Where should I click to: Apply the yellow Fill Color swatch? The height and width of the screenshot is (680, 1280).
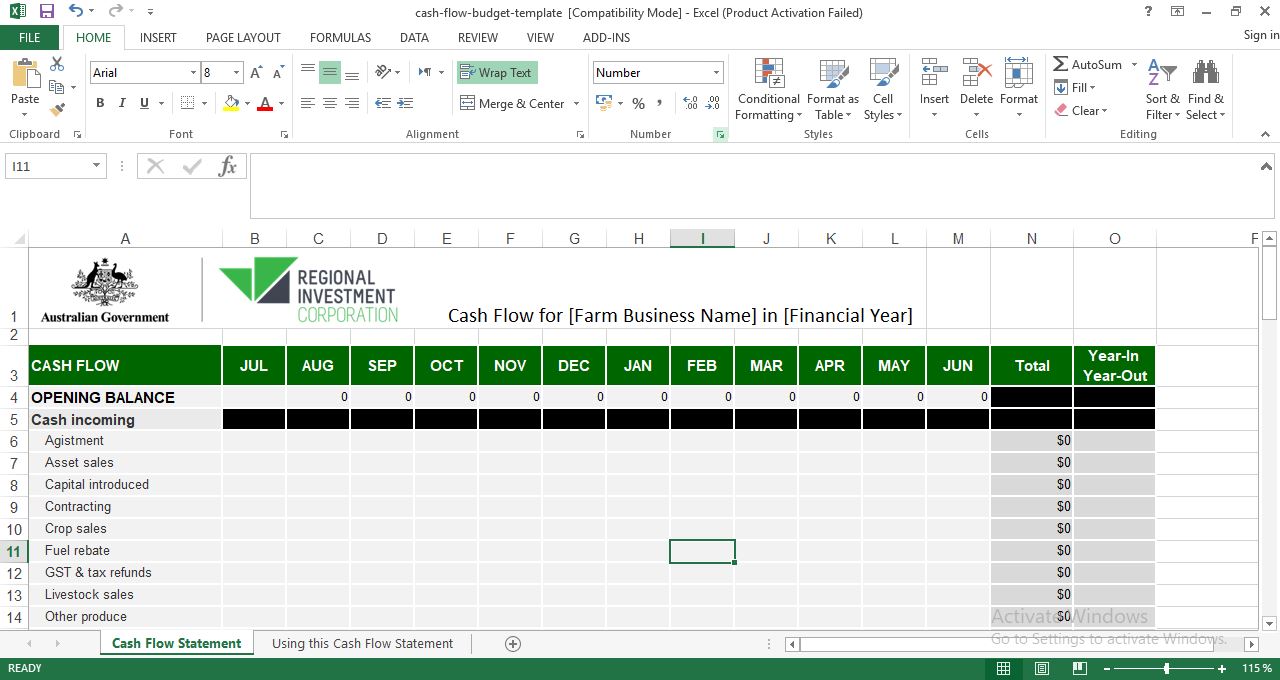pyautogui.click(x=231, y=103)
